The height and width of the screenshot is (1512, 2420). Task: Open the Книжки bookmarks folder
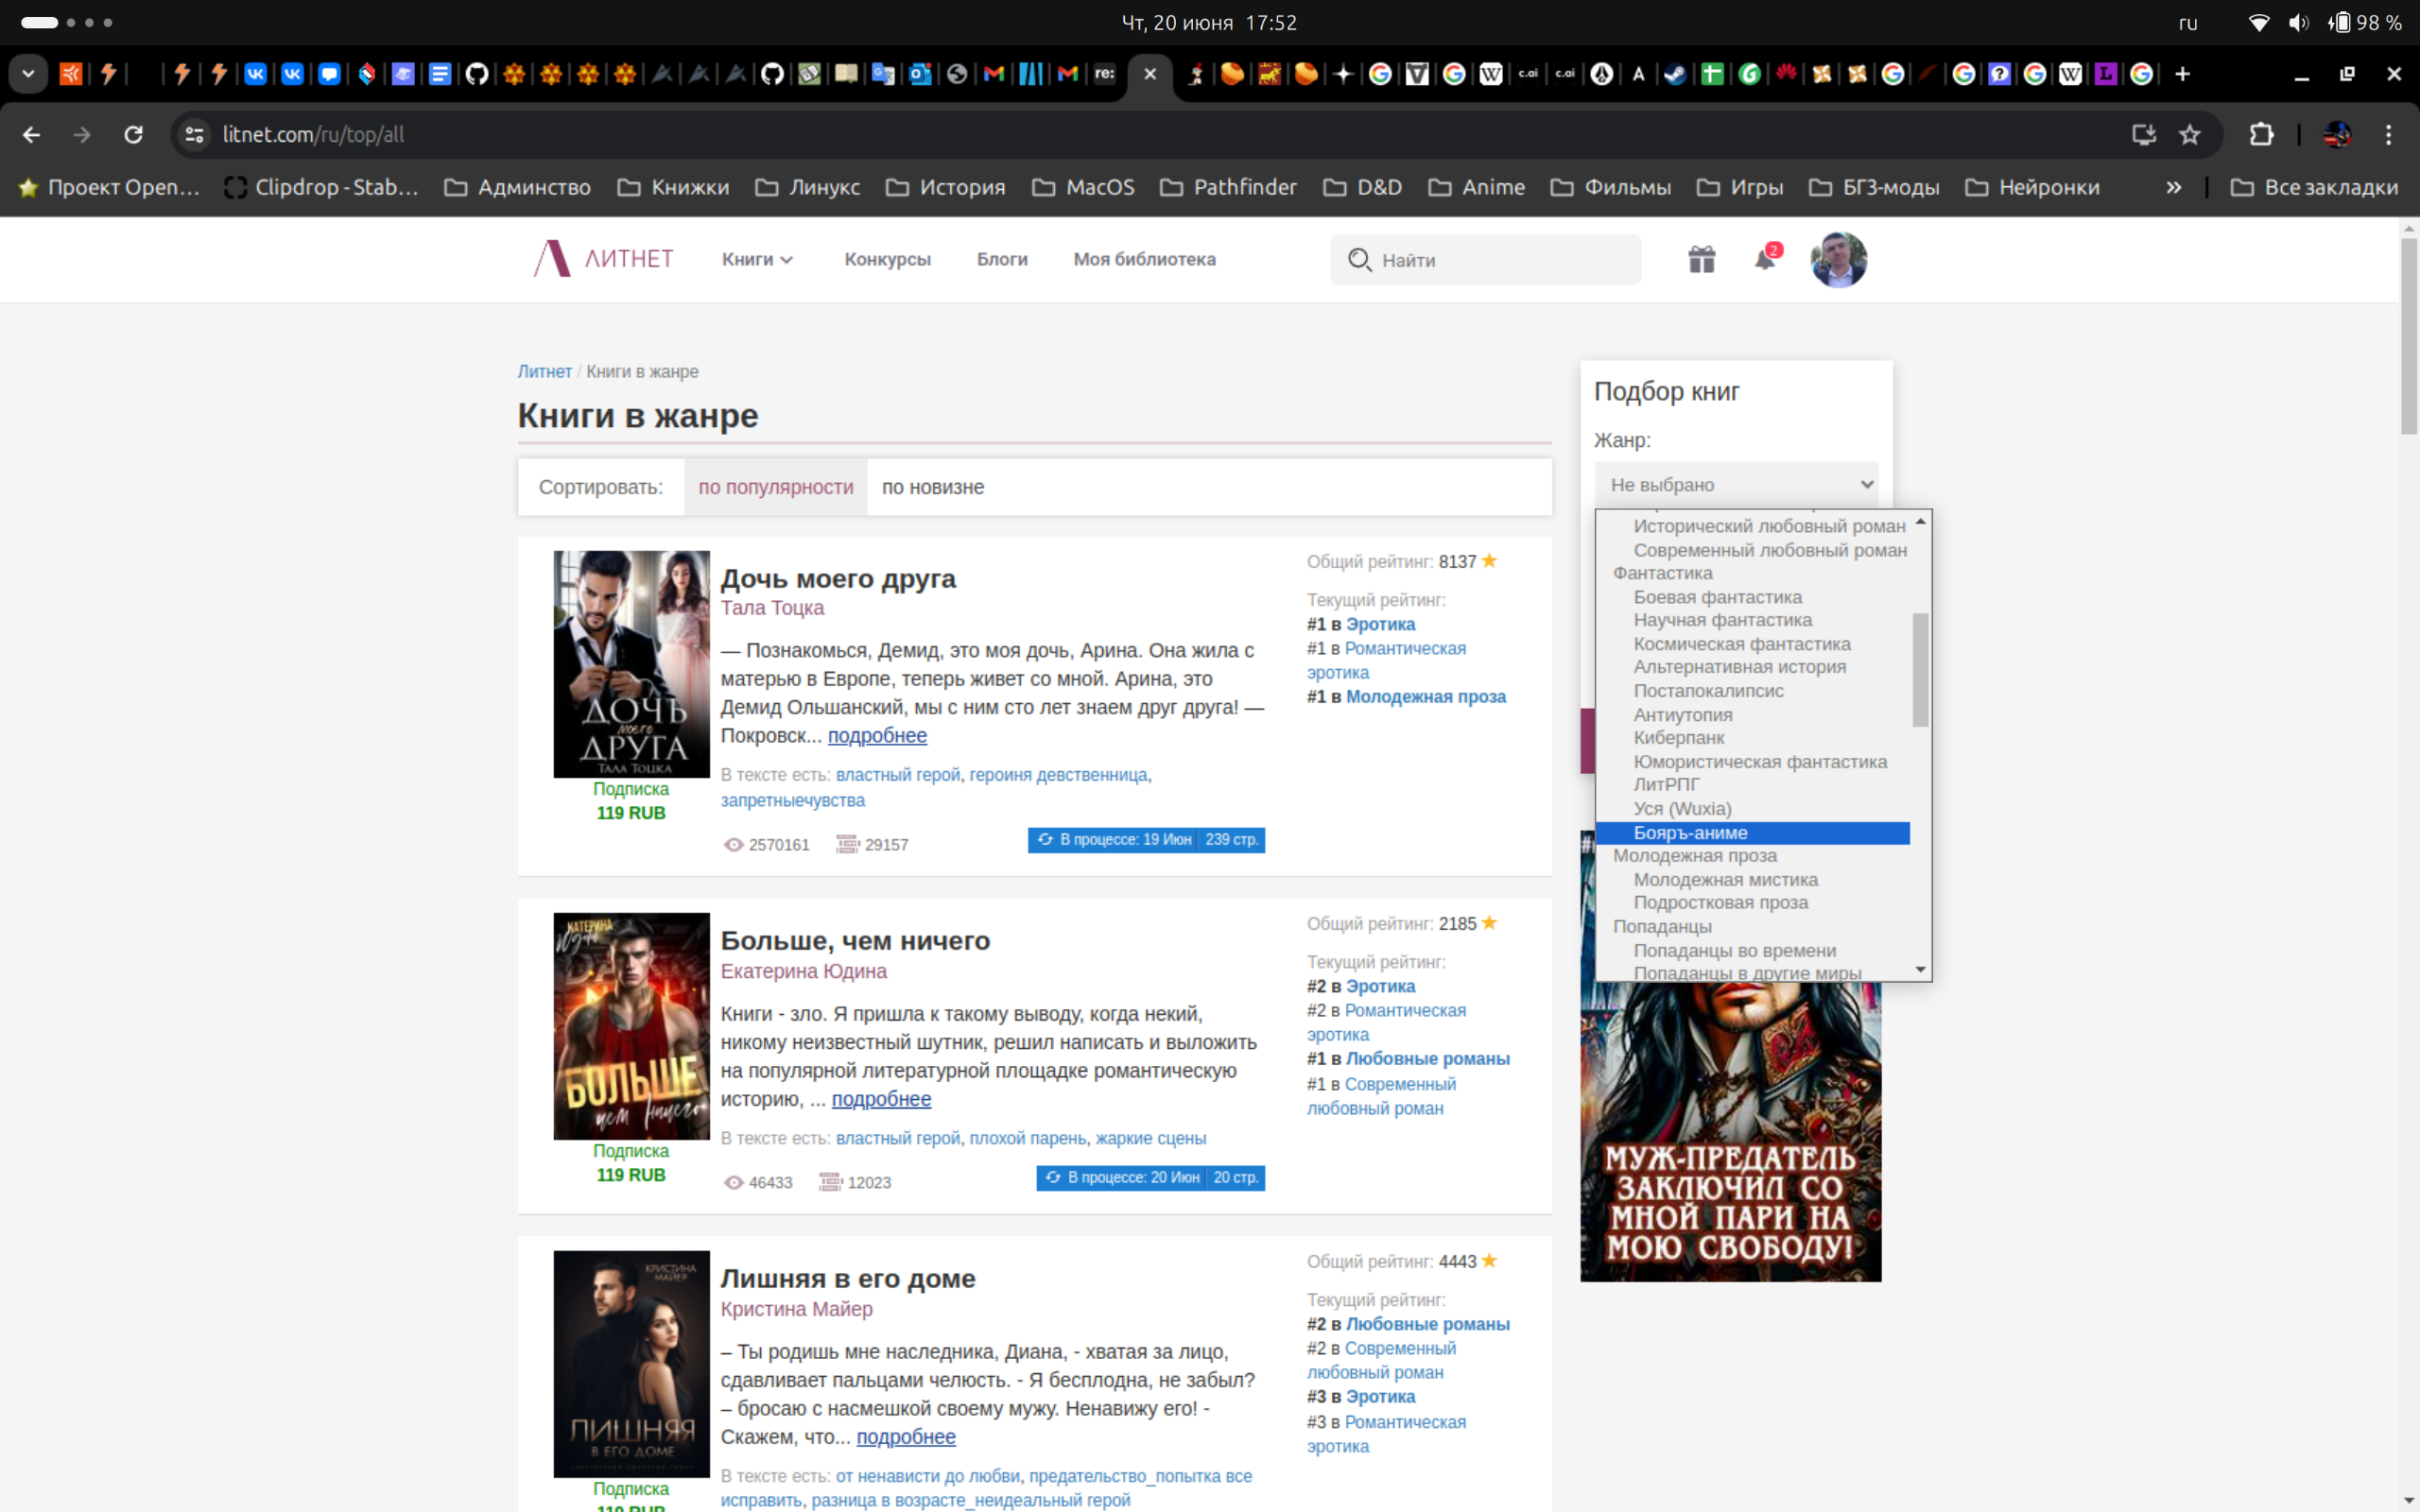[673, 187]
